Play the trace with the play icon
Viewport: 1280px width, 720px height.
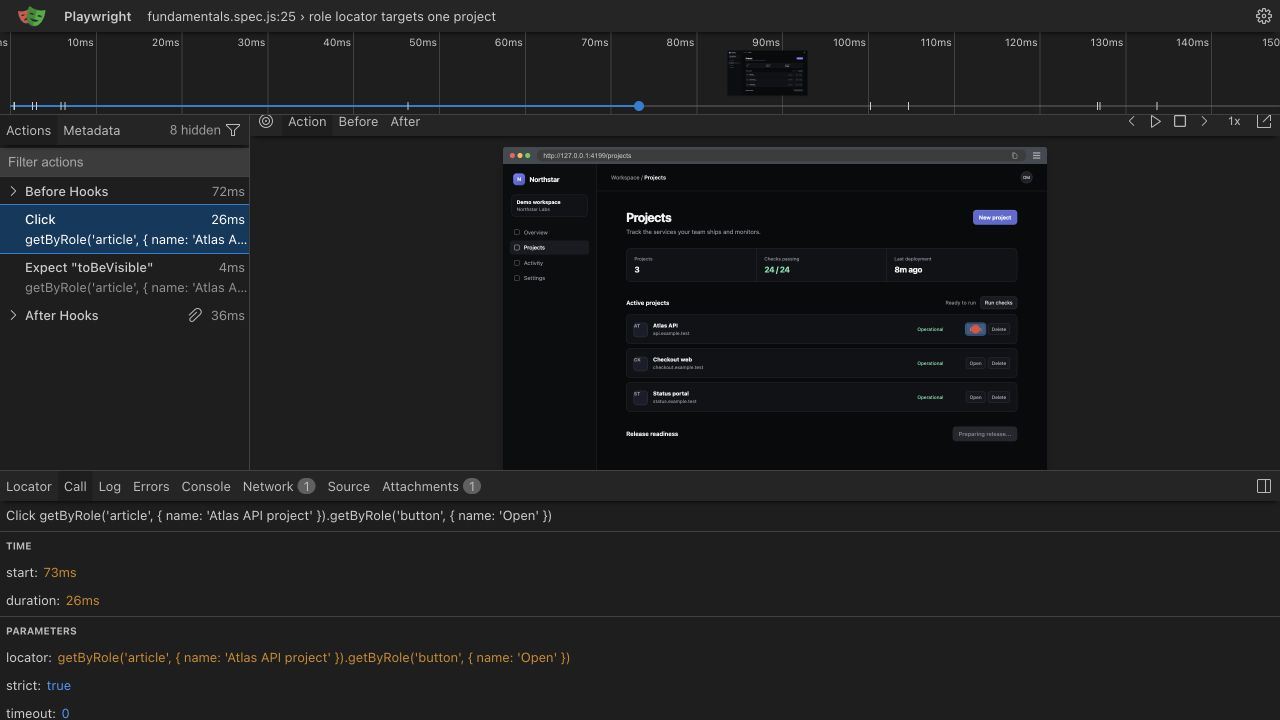1155,121
